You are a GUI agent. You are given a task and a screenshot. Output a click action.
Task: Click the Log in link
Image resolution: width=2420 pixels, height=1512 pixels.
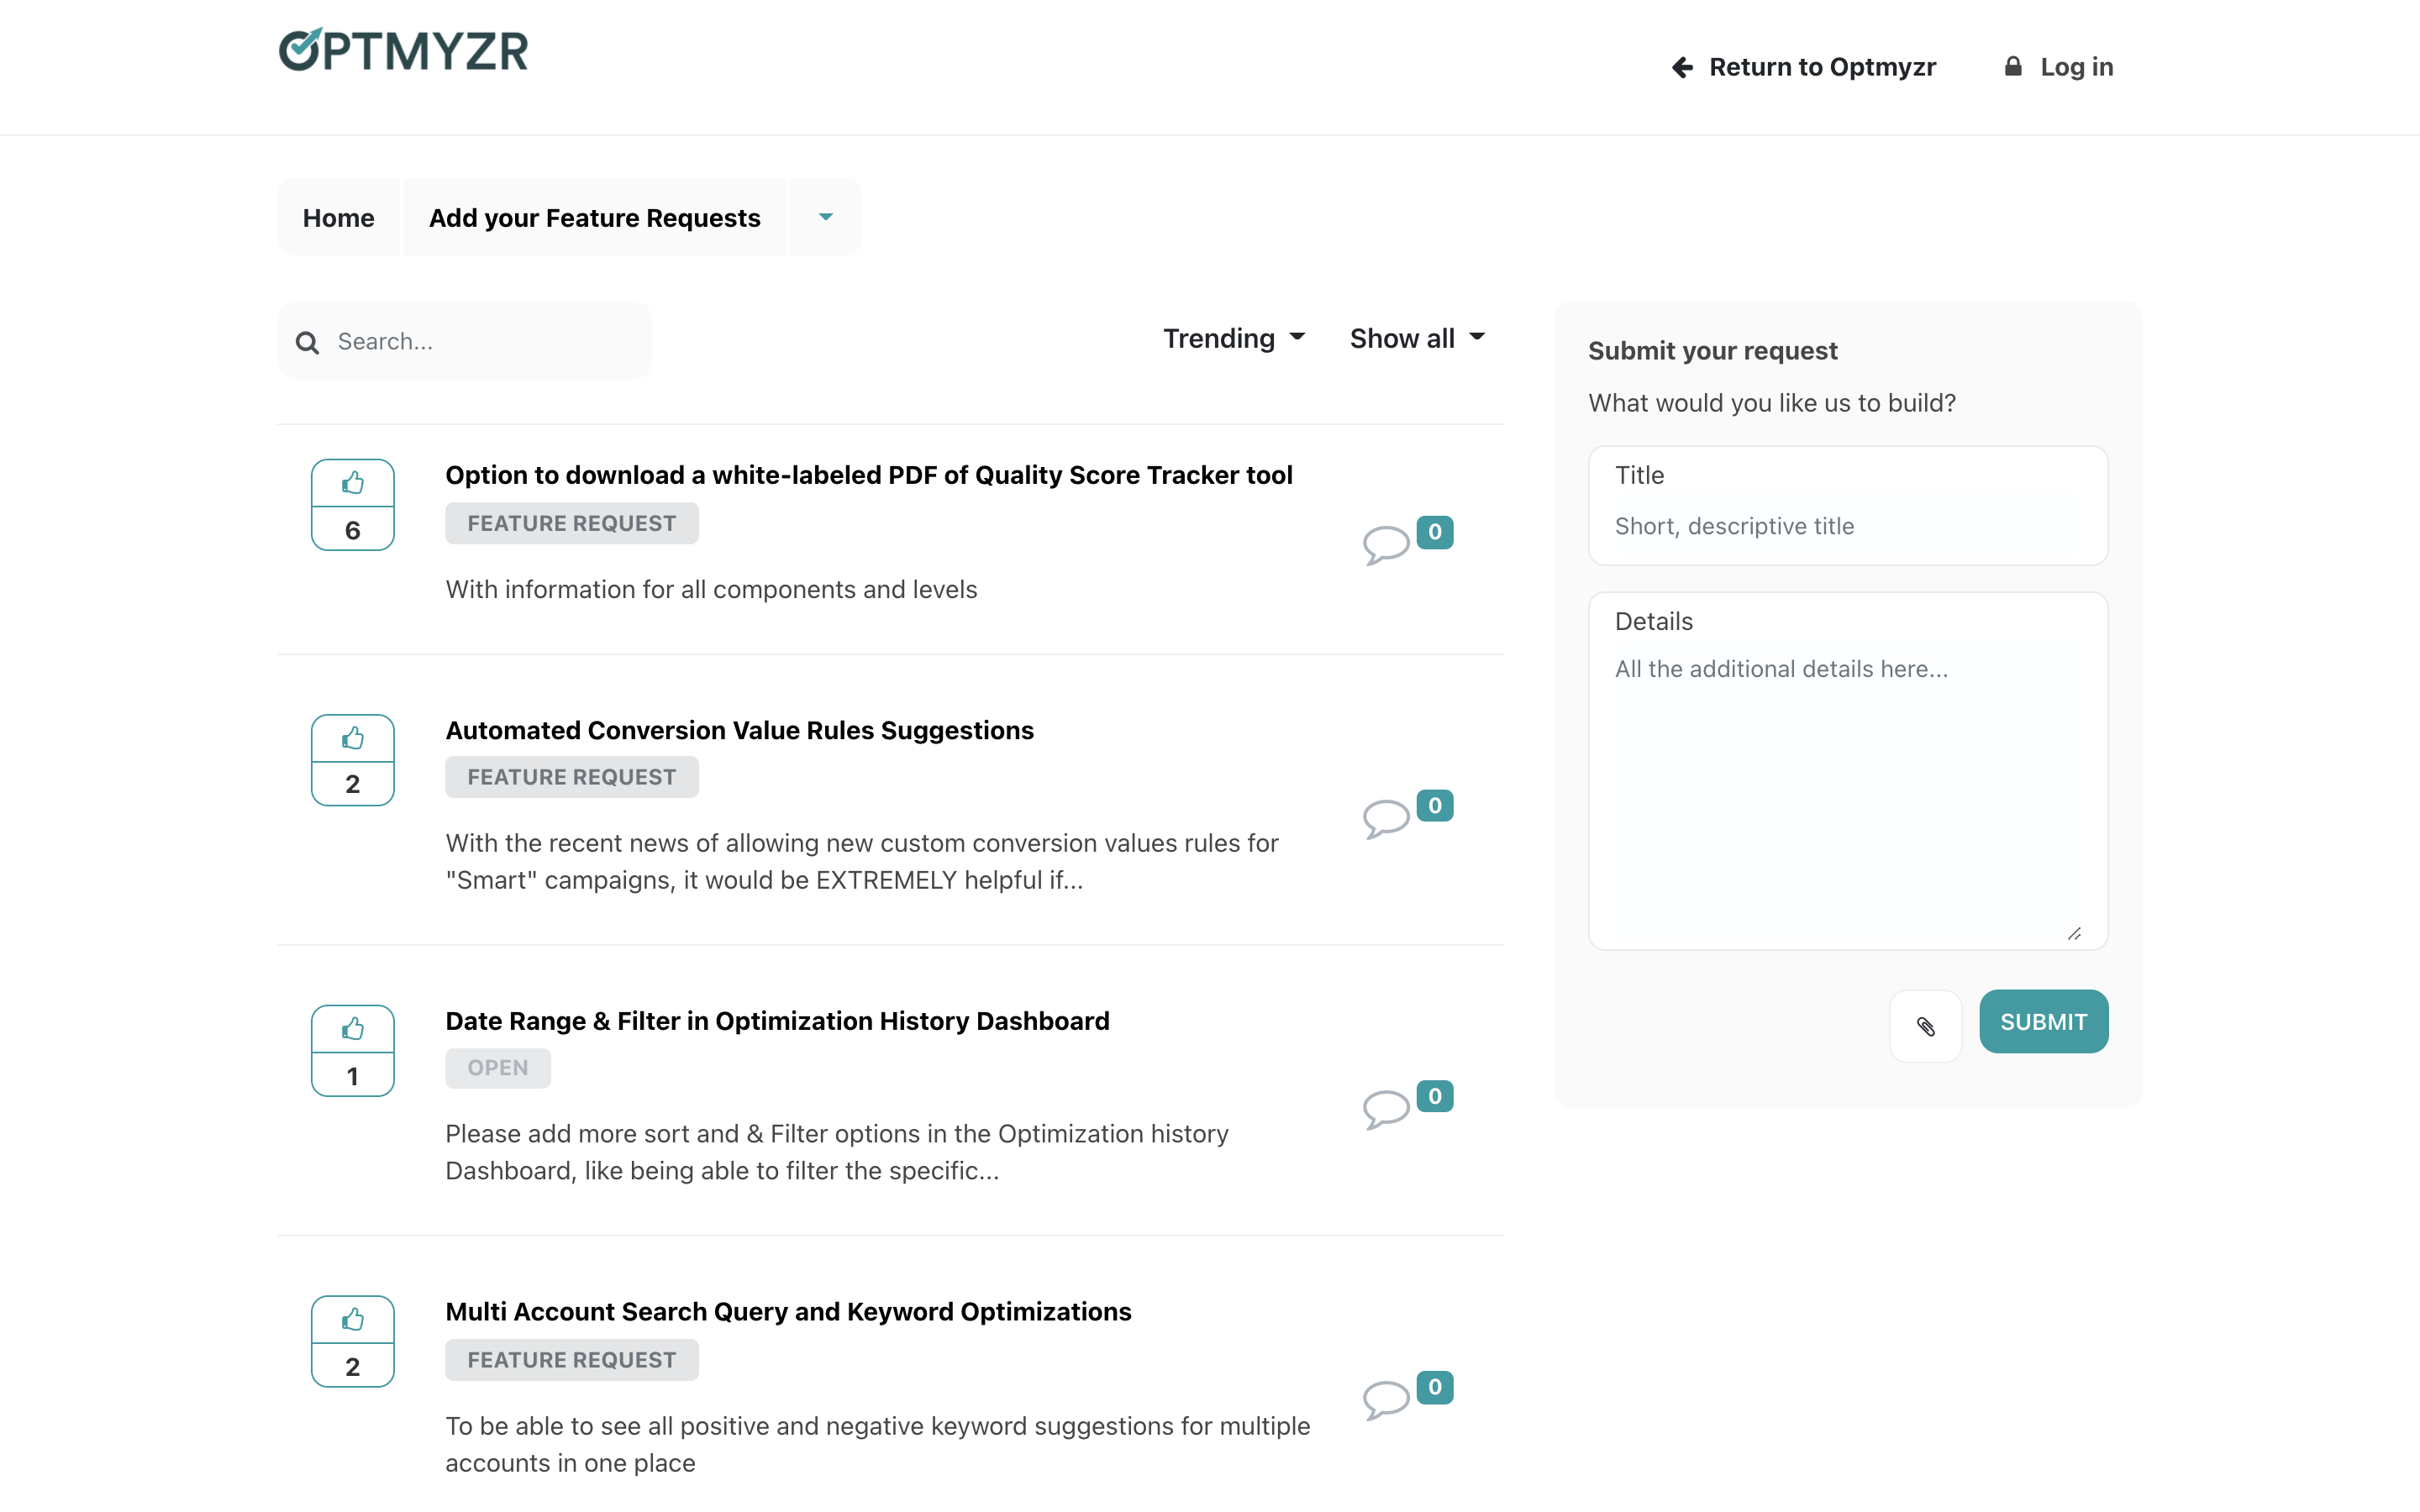(x=2059, y=67)
